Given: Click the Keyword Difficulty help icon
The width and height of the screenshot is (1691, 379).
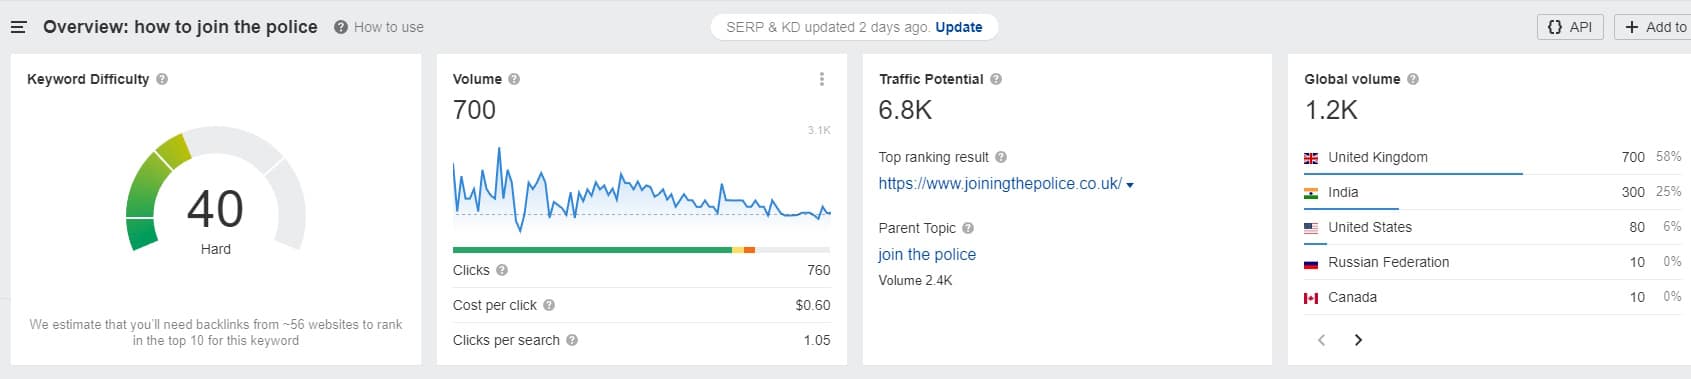Looking at the screenshot, I should 162,79.
